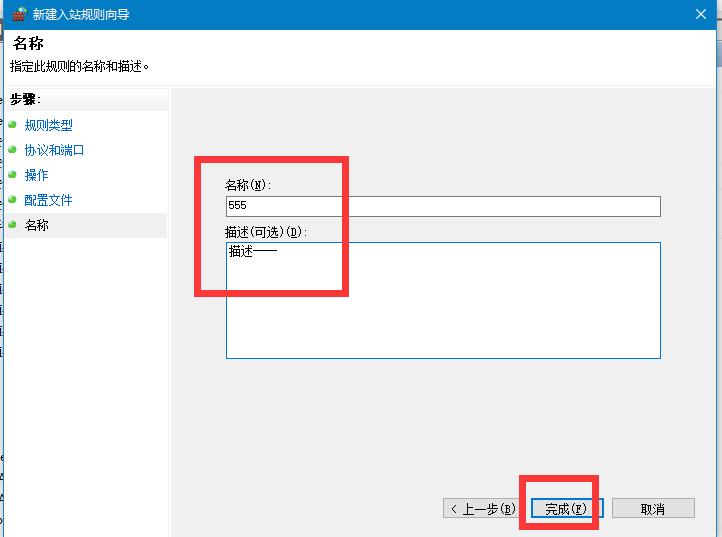This screenshot has width=722, height=537.
Task: Click green bullet beside 操作
Action: (x=12, y=174)
